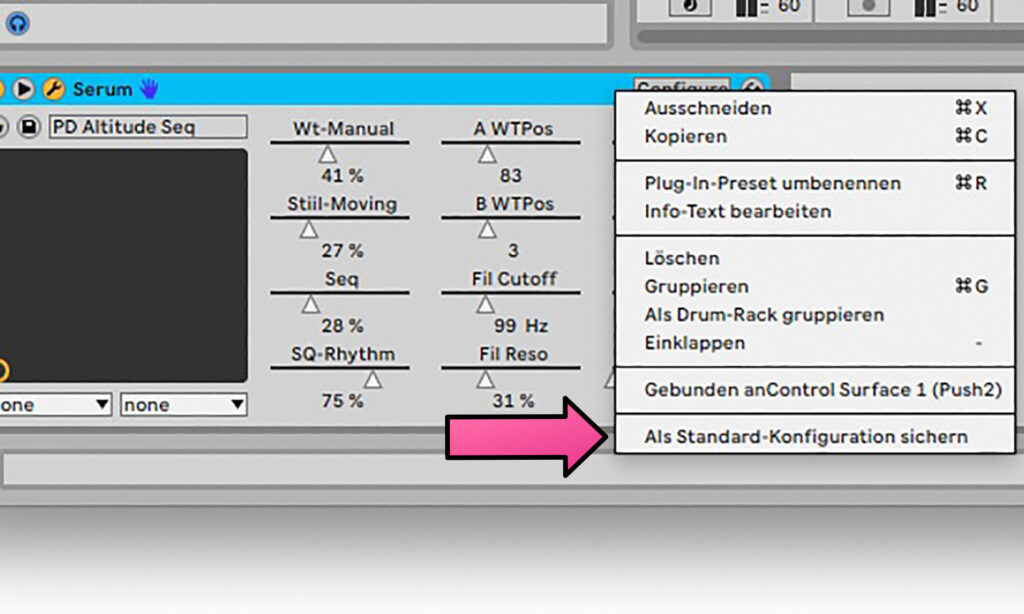
Task: Click the 75 % value under SQ-Rhythm
Action: pyautogui.click(x=342, y=401)
